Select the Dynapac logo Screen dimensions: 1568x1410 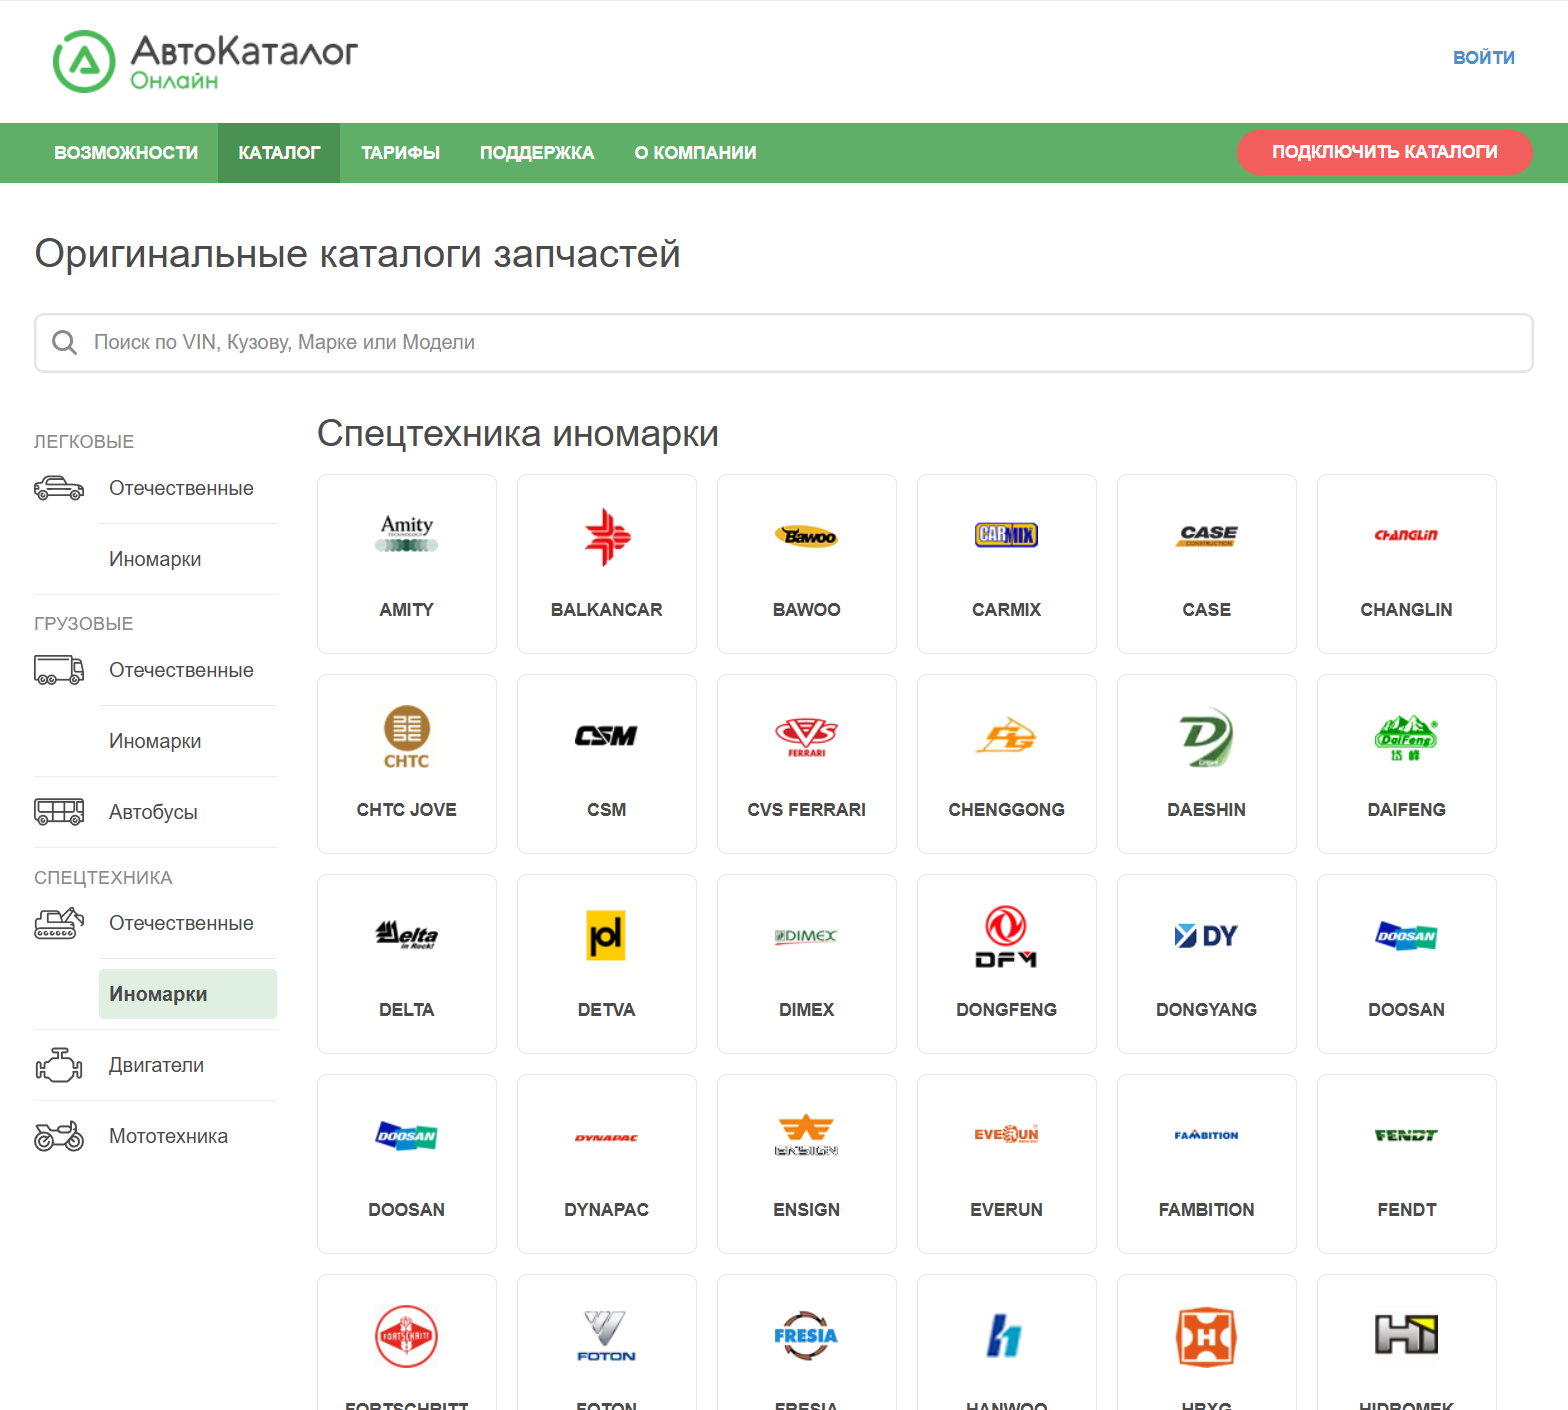point(607,1138)
